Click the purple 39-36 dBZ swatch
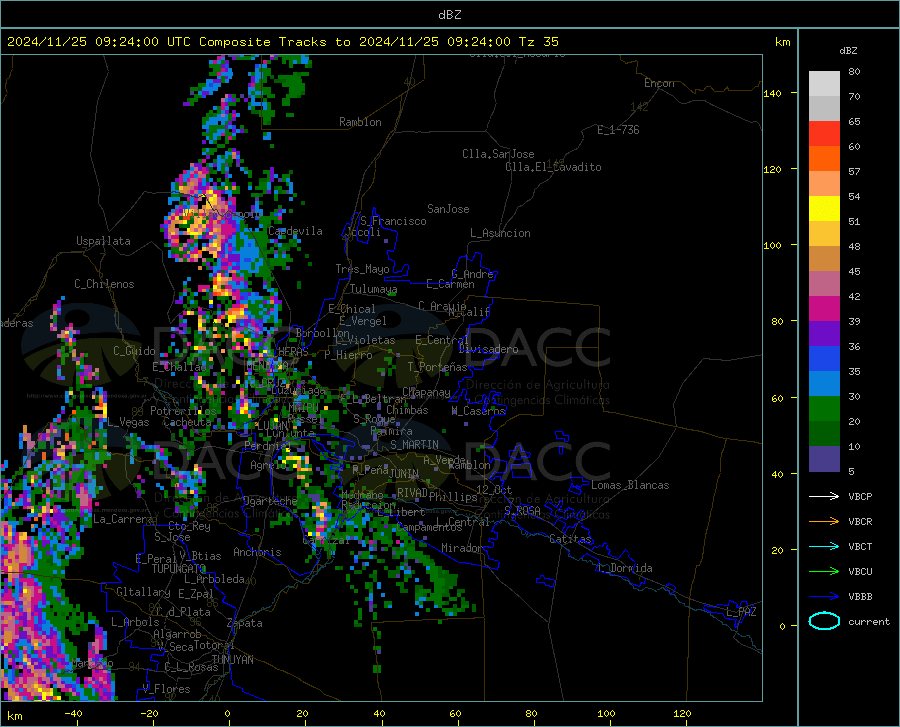The height and width of the screenshot is (727, 900). coord(824,334)
